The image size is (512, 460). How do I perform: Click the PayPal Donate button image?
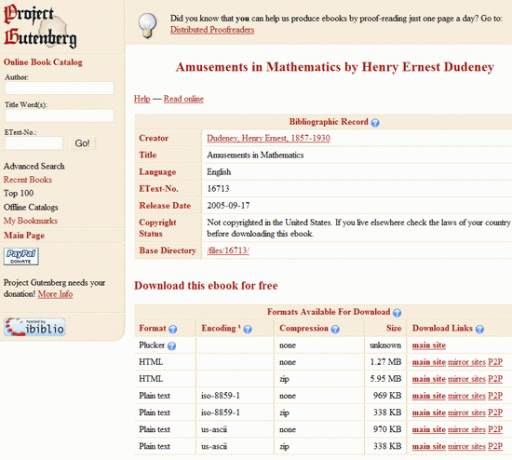(x=21, y=256)
